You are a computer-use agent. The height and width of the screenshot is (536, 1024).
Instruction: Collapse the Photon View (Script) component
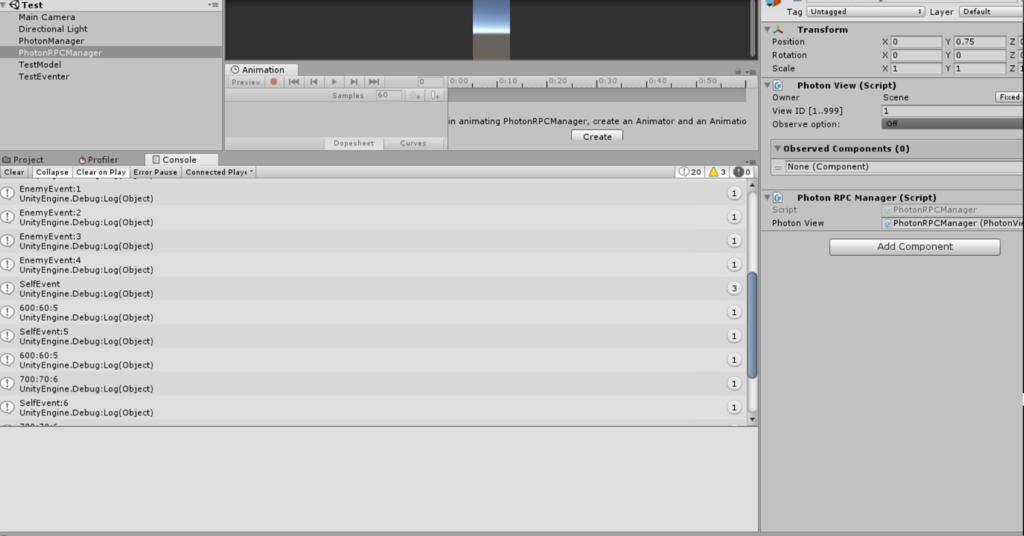tap(767, 86)
